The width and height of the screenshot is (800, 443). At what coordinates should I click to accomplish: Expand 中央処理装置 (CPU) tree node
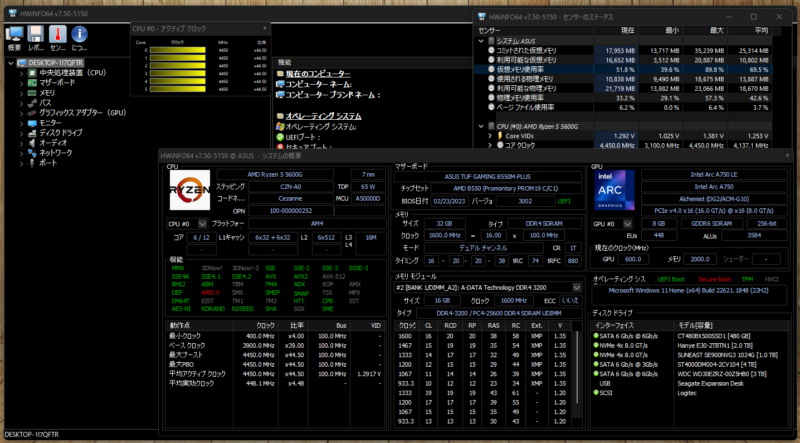click(x=21, y=73)
